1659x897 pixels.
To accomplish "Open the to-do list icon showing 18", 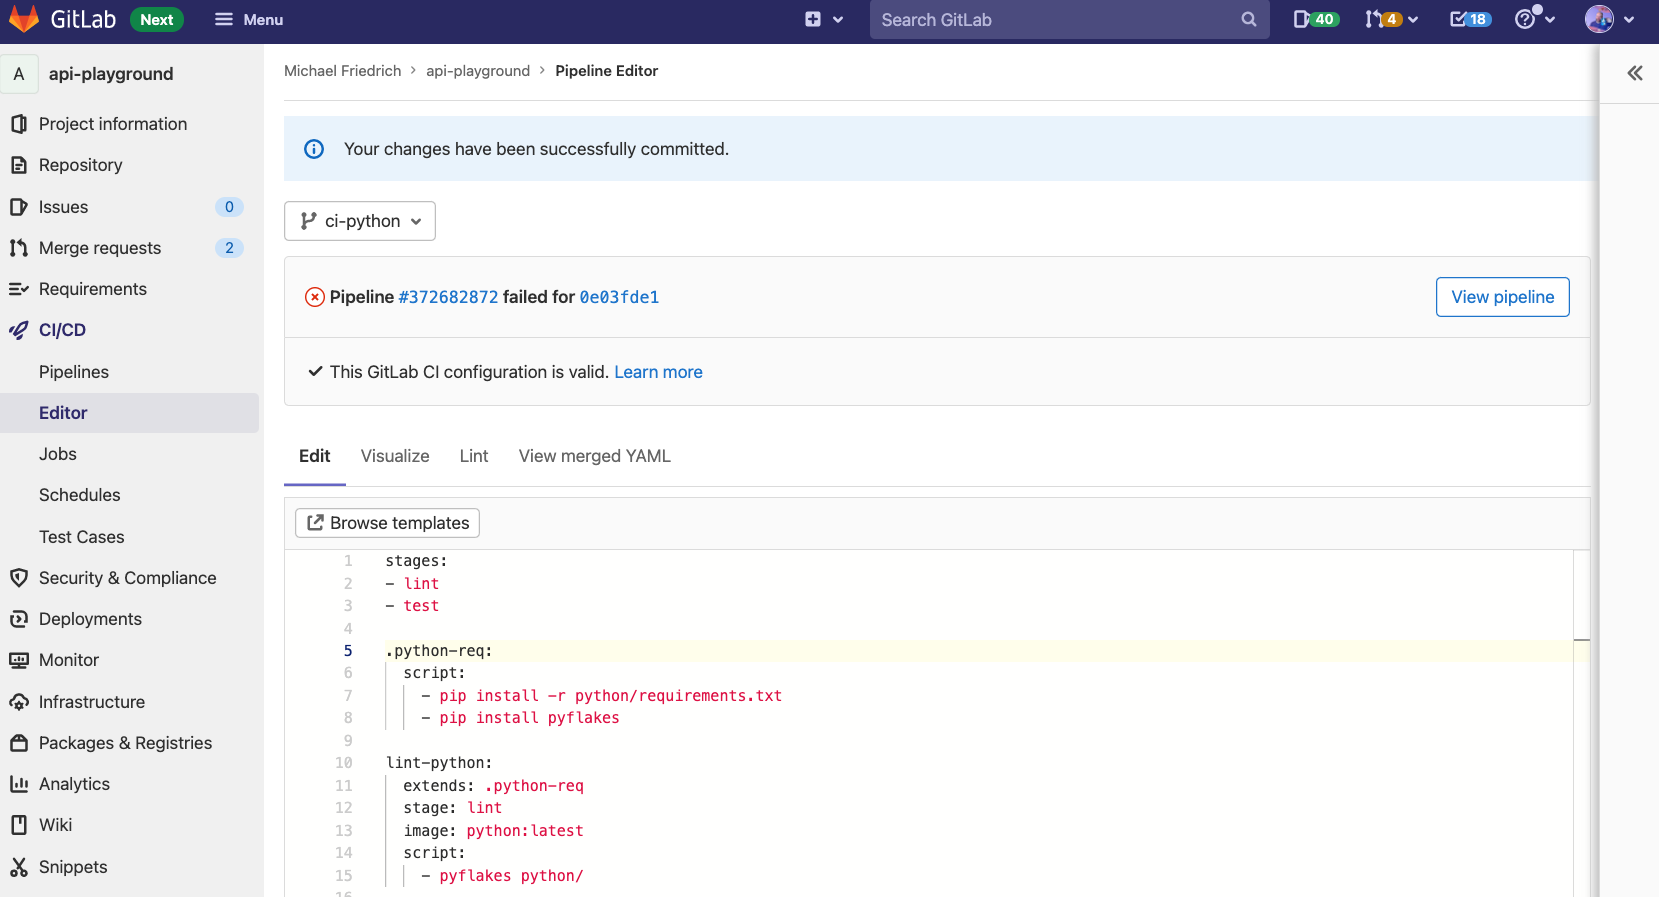I will pyautogui.click(x=1470, y=19).
